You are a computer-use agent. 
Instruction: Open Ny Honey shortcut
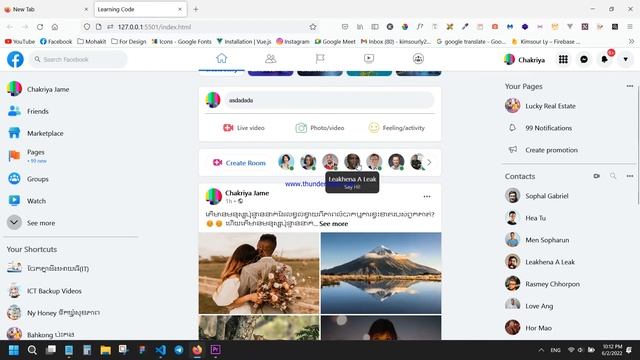pyautogui.click(x=63, y=313)
